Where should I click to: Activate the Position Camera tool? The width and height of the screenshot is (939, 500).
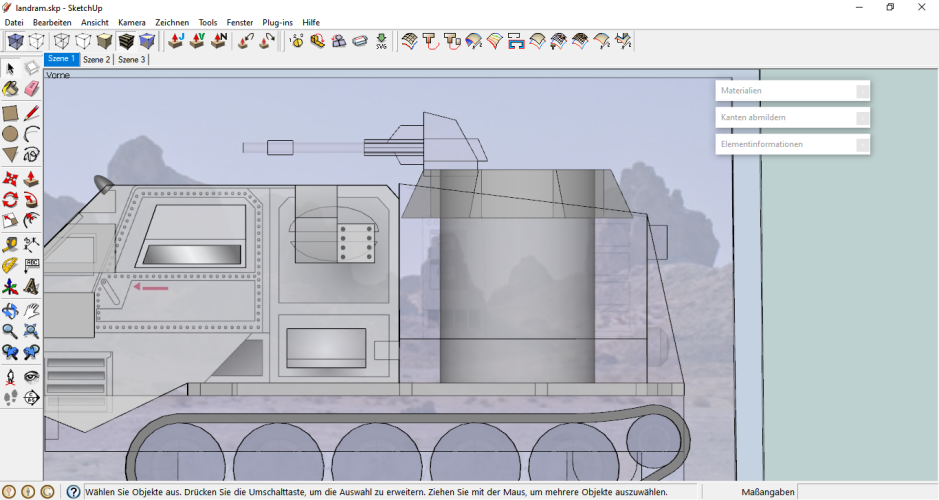pos(10,377)
